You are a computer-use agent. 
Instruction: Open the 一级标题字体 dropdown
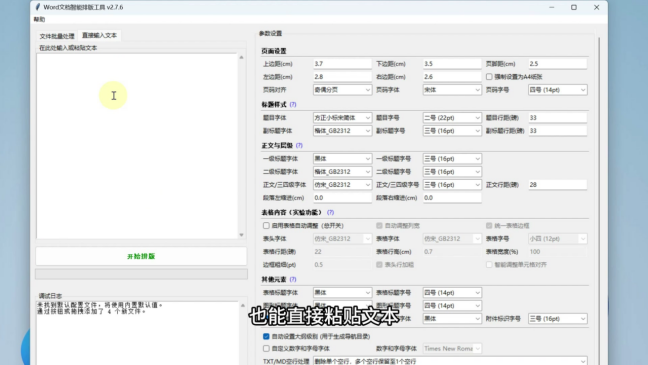[x=342, y=159]
